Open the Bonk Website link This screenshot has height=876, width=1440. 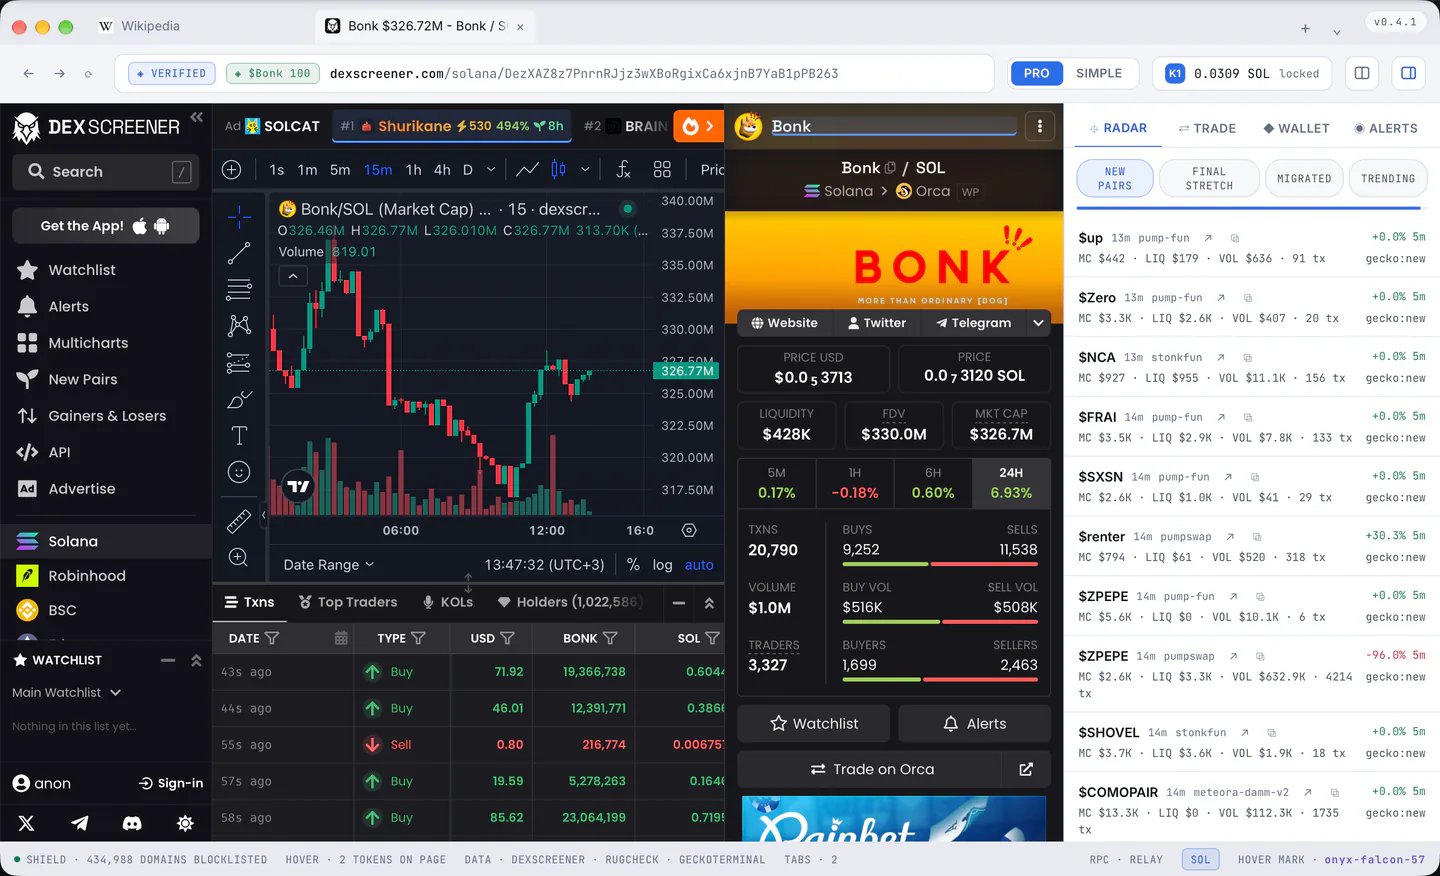[x=785, y=323]
